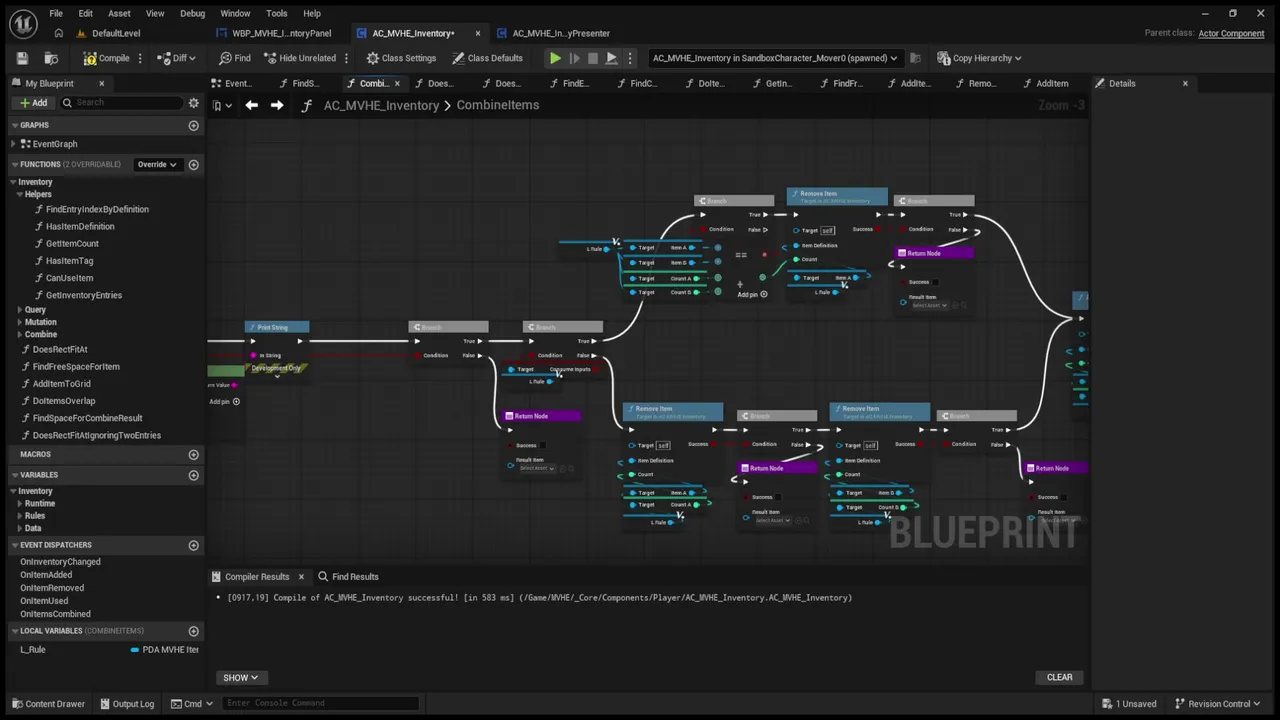Open Class Settings

coord(401,58)
